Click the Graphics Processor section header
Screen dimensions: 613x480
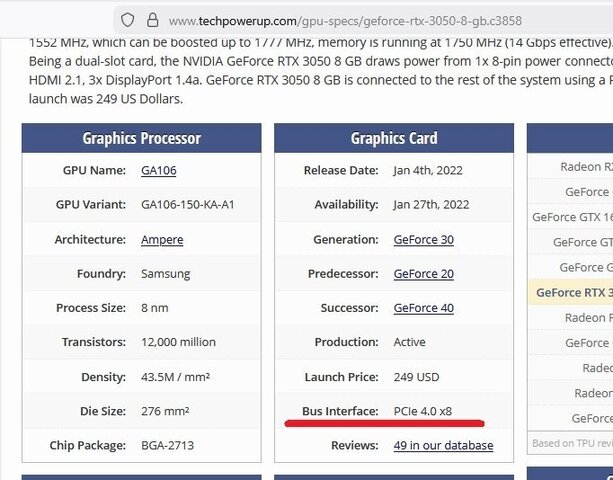tap(141, 139)
